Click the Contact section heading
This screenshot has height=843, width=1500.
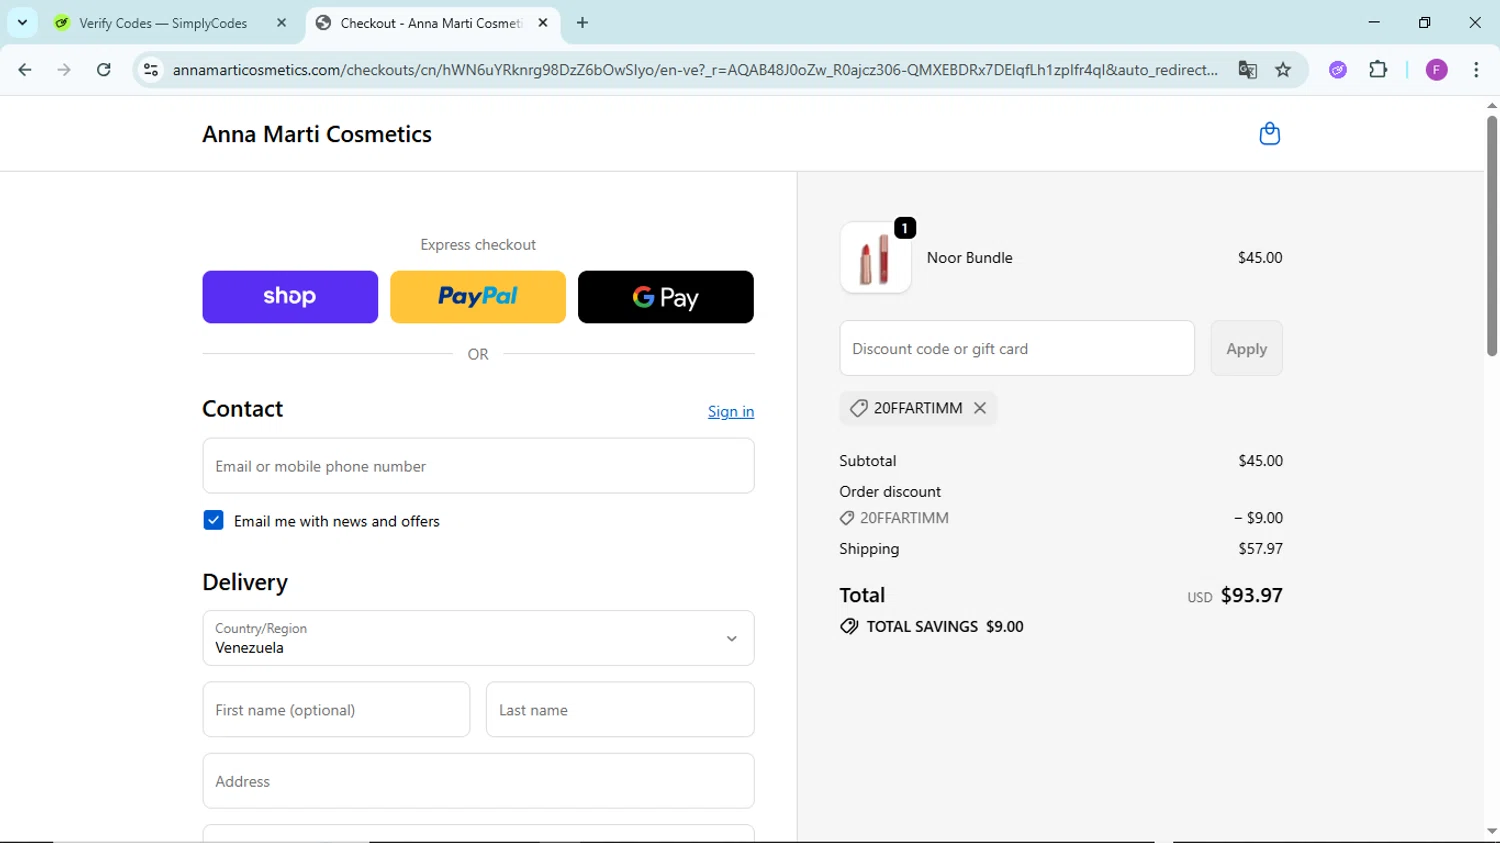pos(243,409)
